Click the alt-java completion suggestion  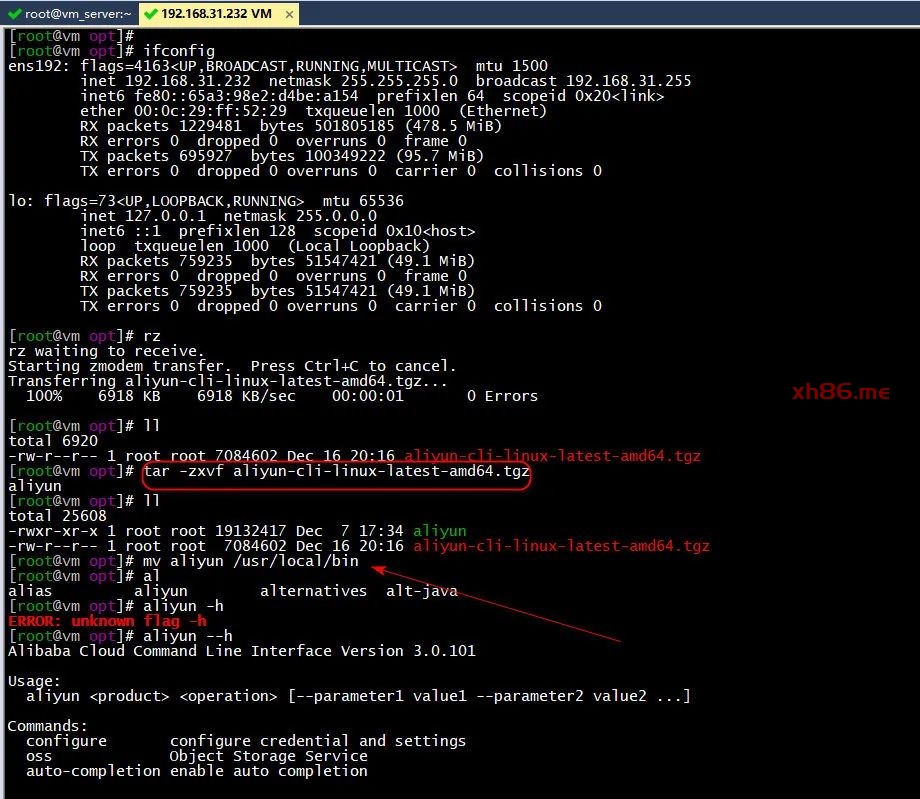(x=421, y=591)
